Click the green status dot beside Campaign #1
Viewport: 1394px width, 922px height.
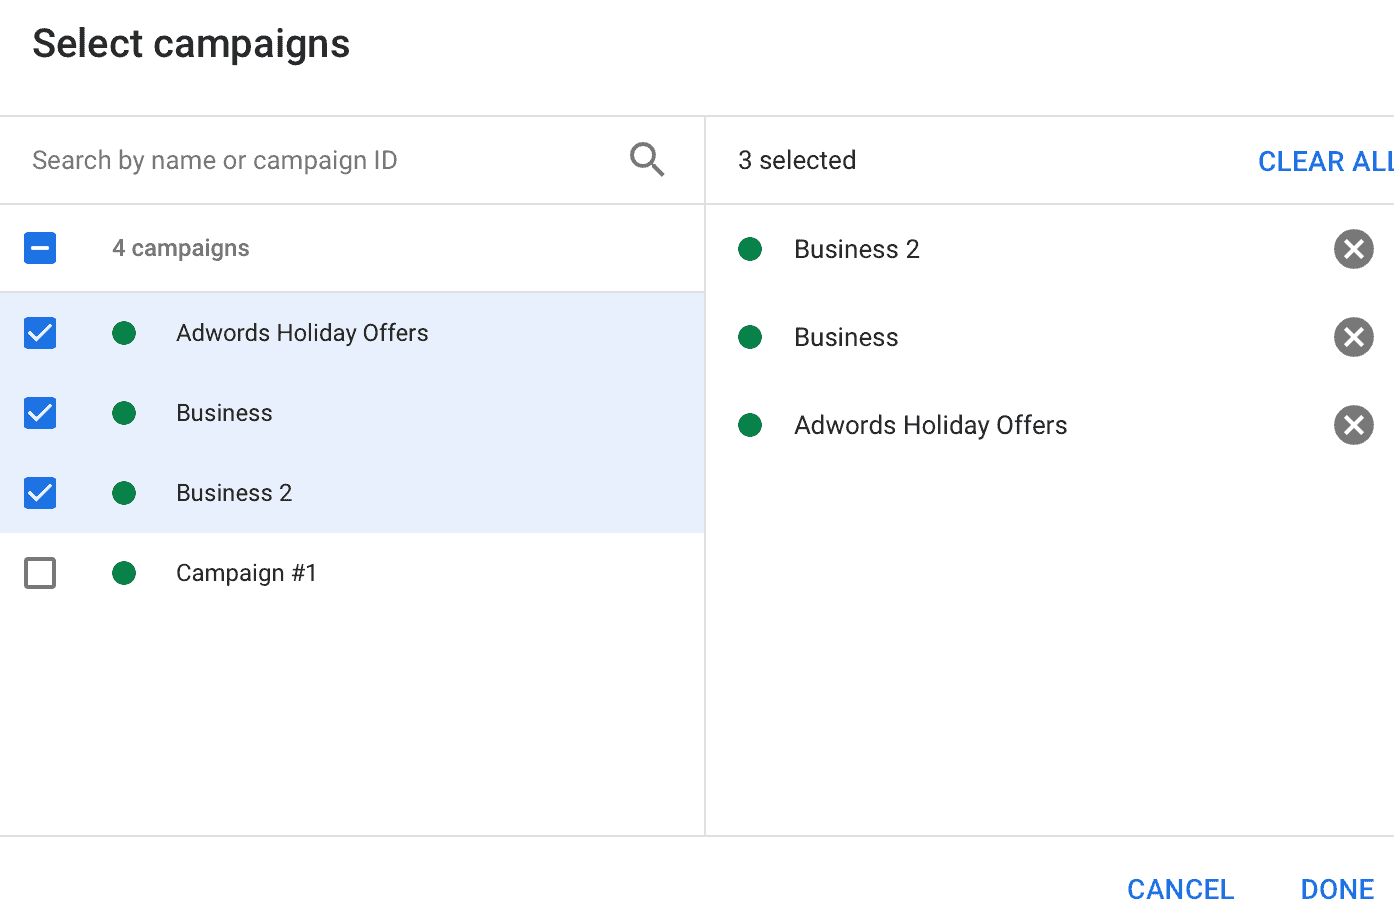[124, 573]
